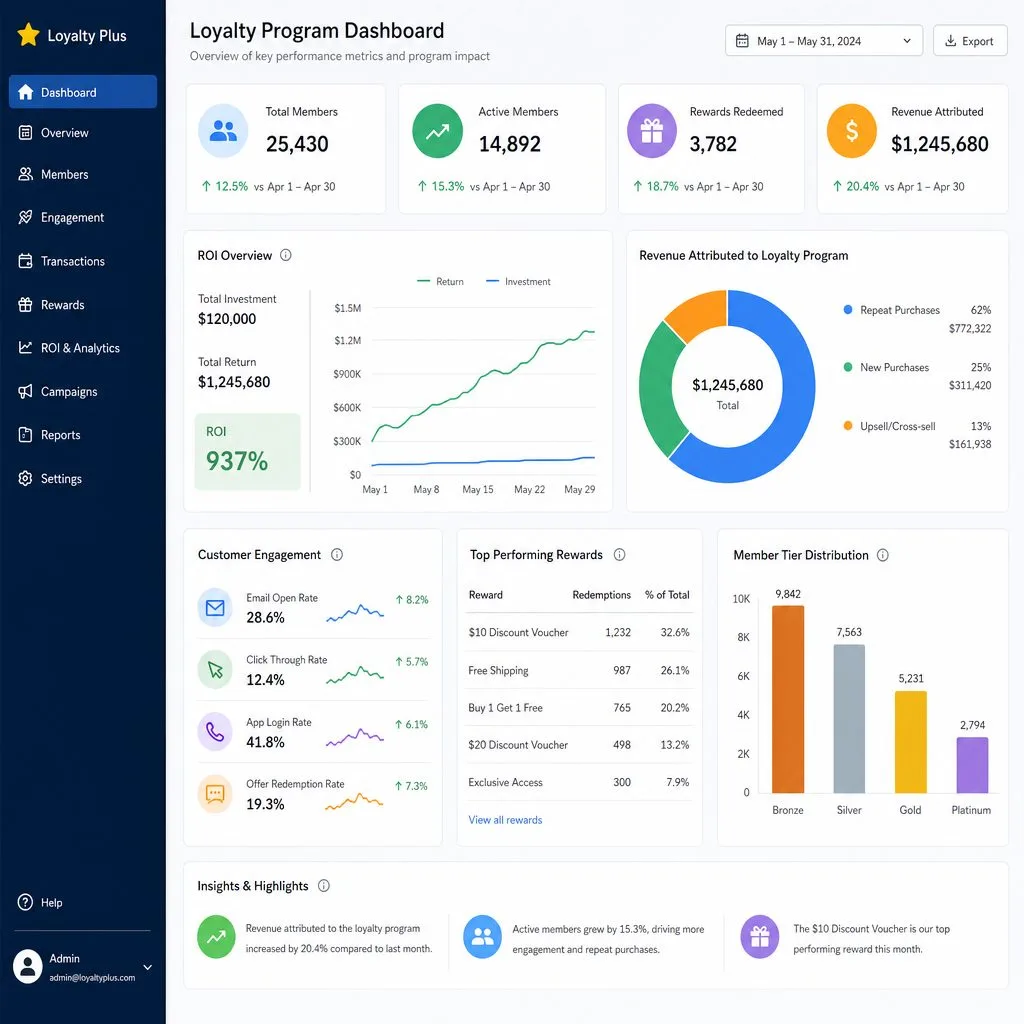Click the Help question mark icon
Image resolution: width=1024 pixels, height=1024 pixels.
[25, 902]
